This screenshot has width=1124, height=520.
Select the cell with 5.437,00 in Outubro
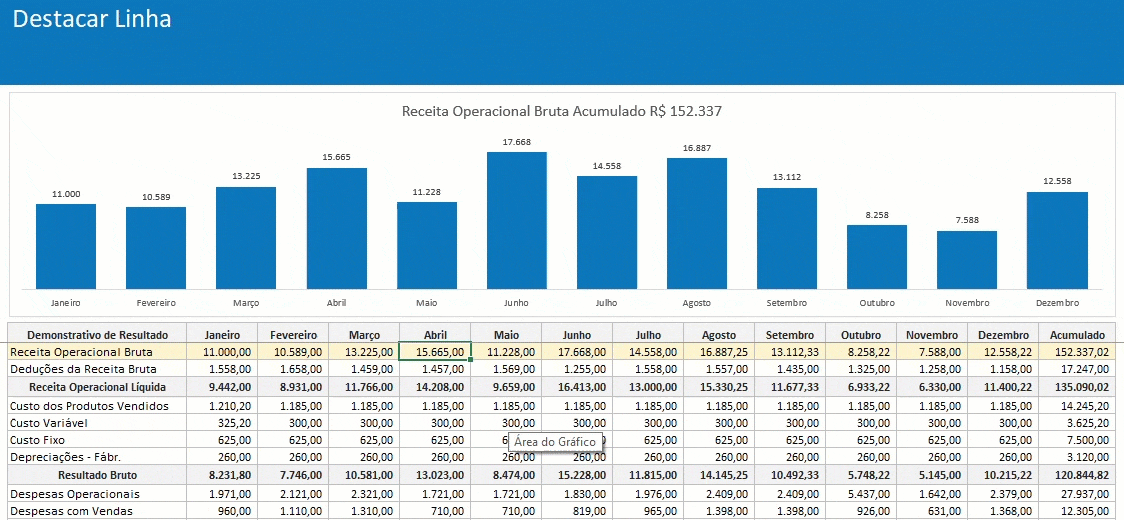[861, 494]
